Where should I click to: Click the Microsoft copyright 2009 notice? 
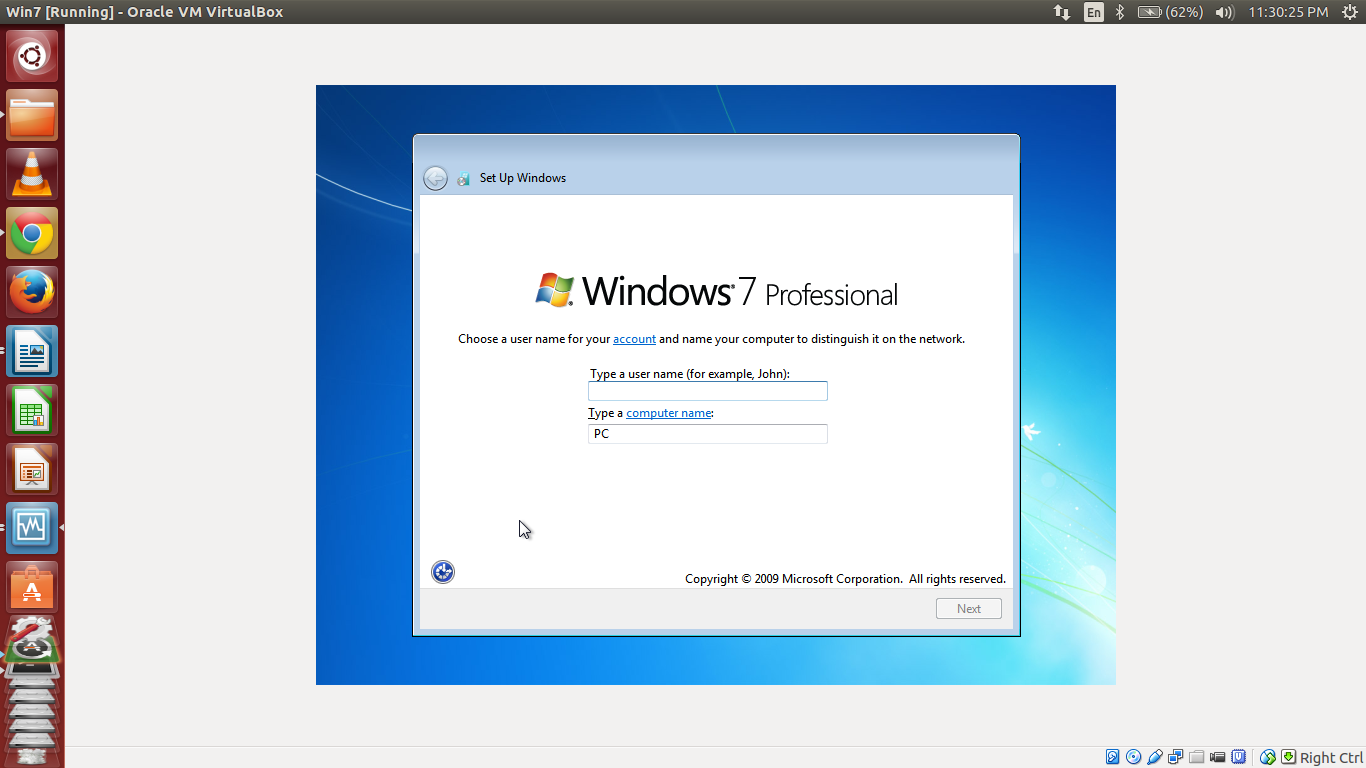click(x=845, y=579)
